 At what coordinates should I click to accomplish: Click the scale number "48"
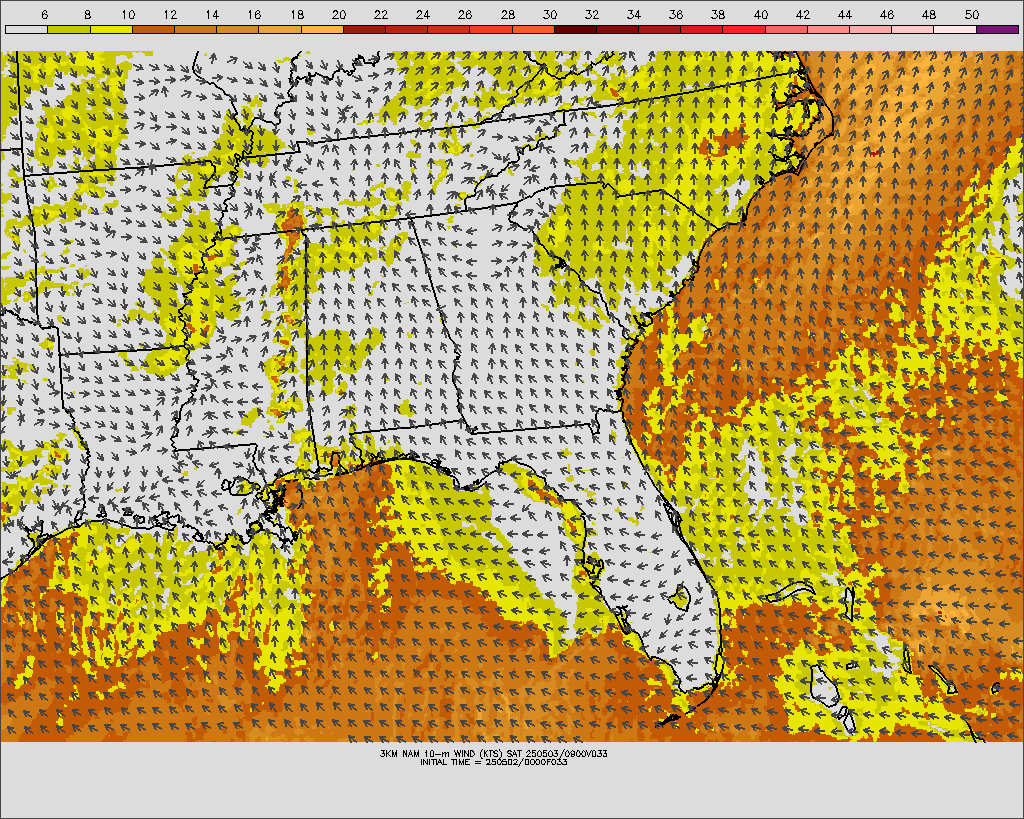(x=929, y=14)
